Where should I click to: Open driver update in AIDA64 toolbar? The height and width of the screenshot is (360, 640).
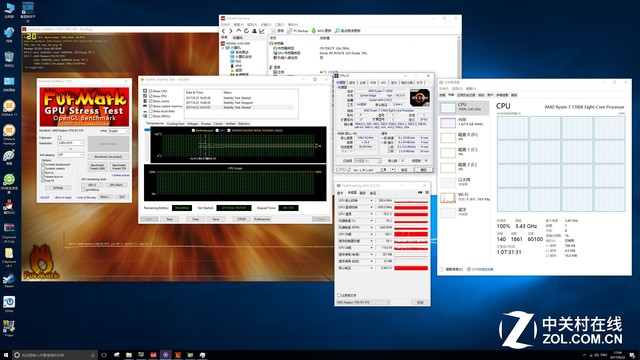click(348, 31)
